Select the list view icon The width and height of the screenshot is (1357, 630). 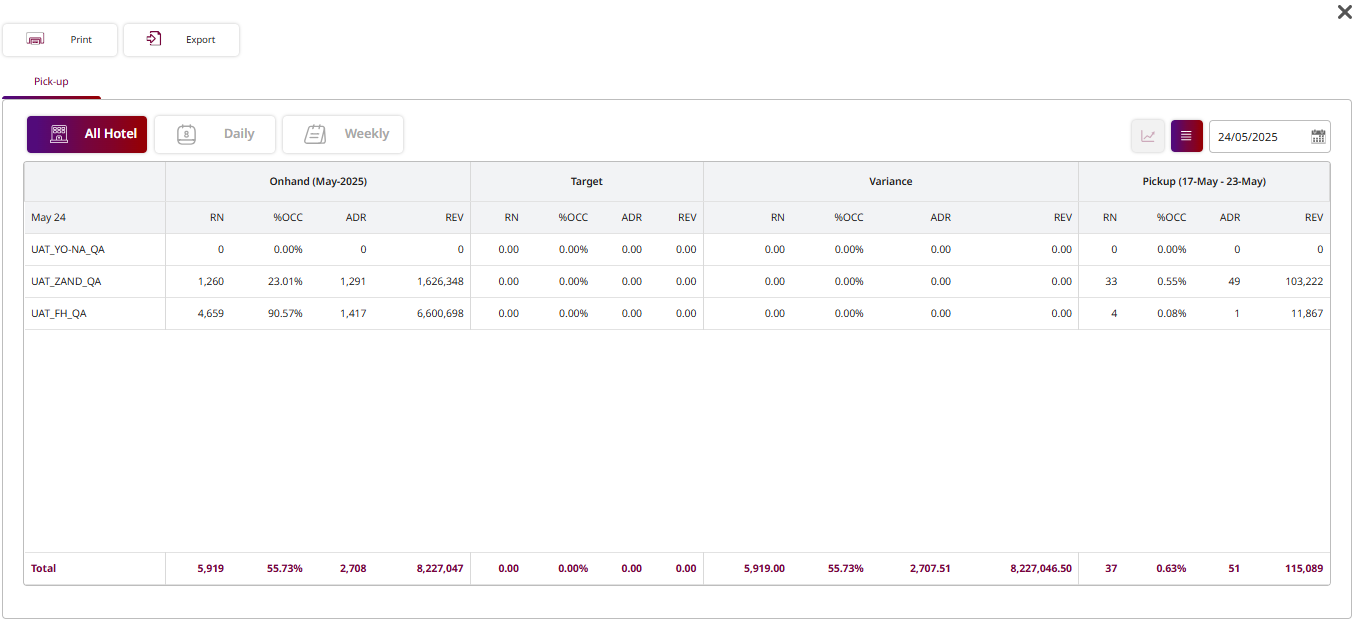point(1186,136)
